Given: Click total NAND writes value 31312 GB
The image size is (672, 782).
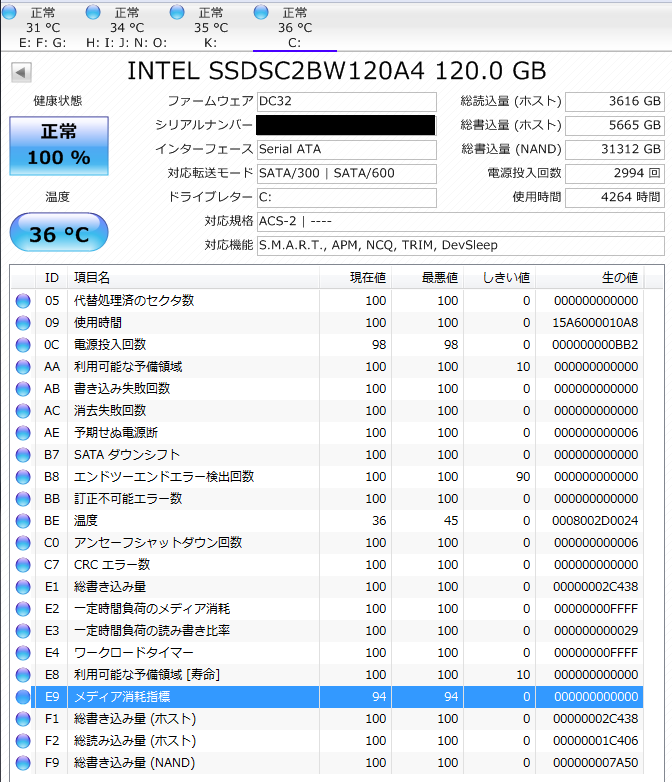Looking at the screenshot, I should [615, 149].
